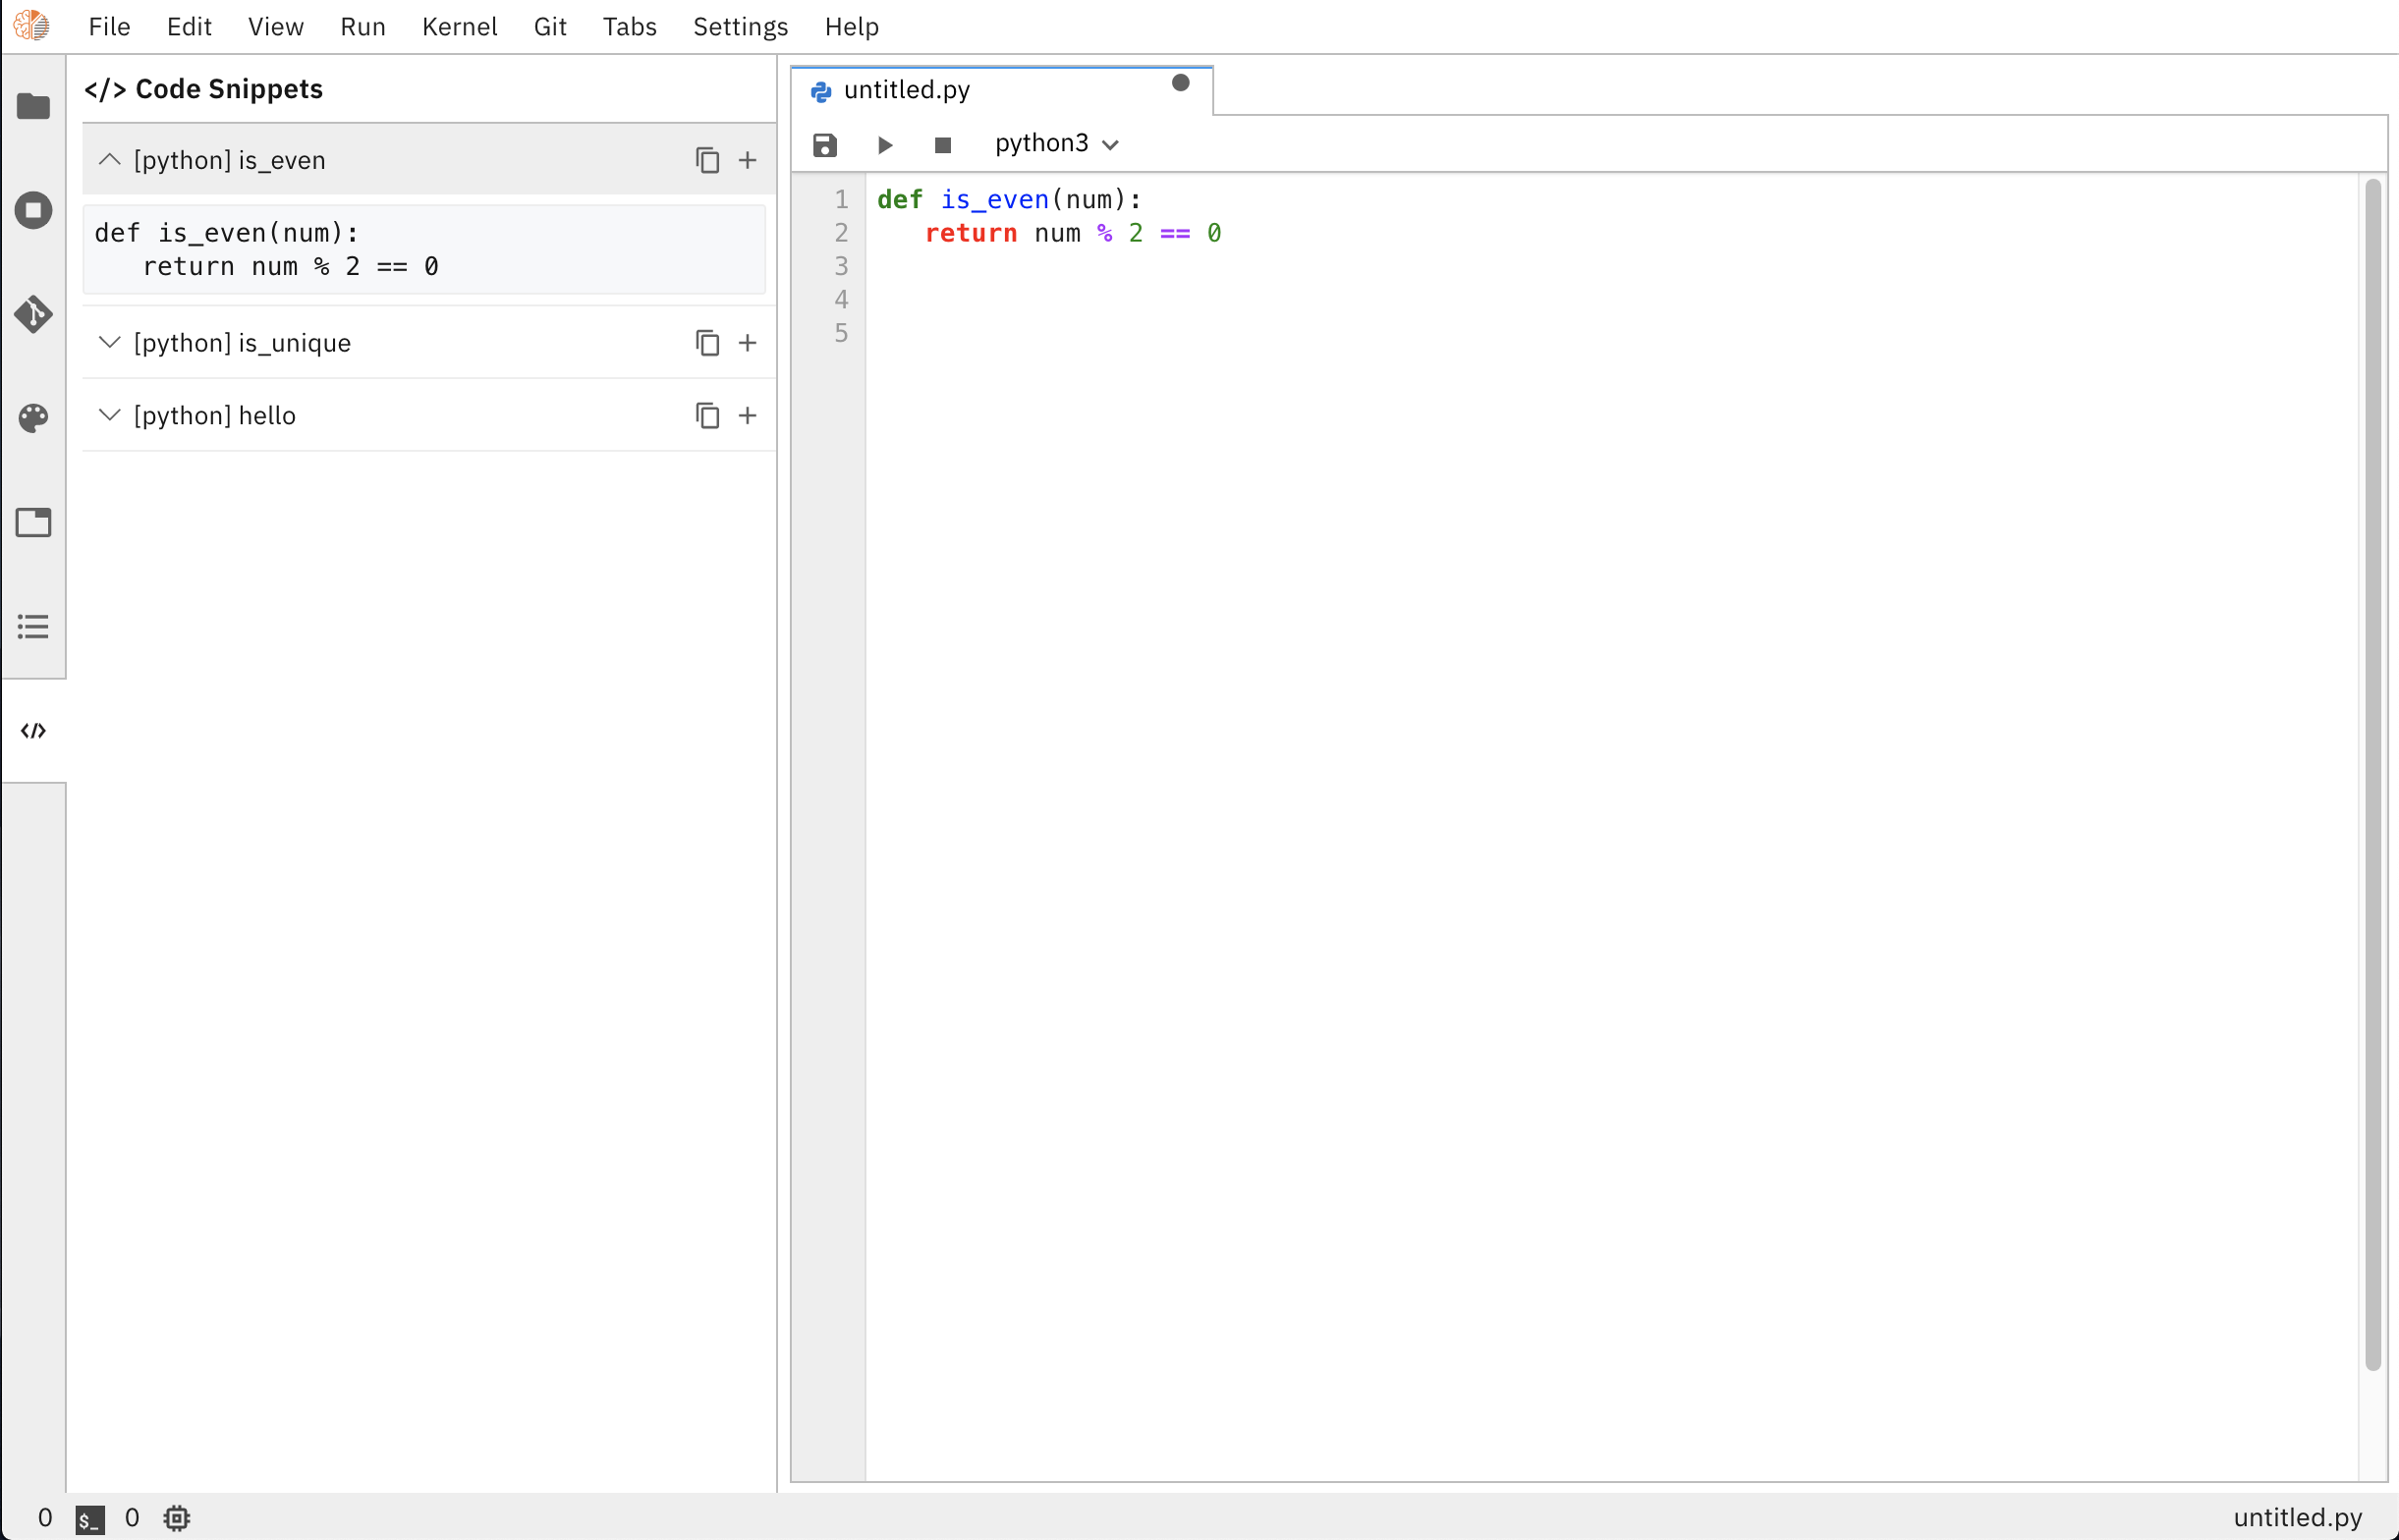Click the terminal icon in status bar
Viewport: 2399px width, 1540px height.
click(x=90, y=1518)
